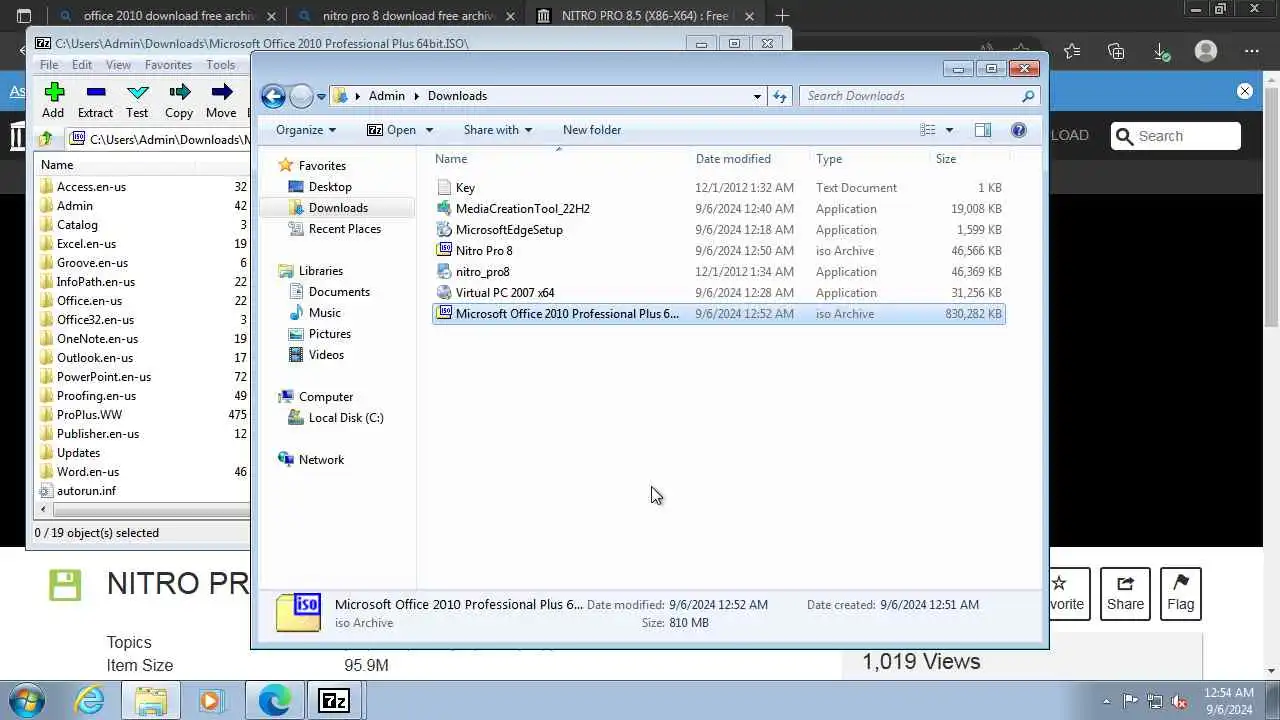Click the Microsoft Edge taskbar icon

coord(274,700)
